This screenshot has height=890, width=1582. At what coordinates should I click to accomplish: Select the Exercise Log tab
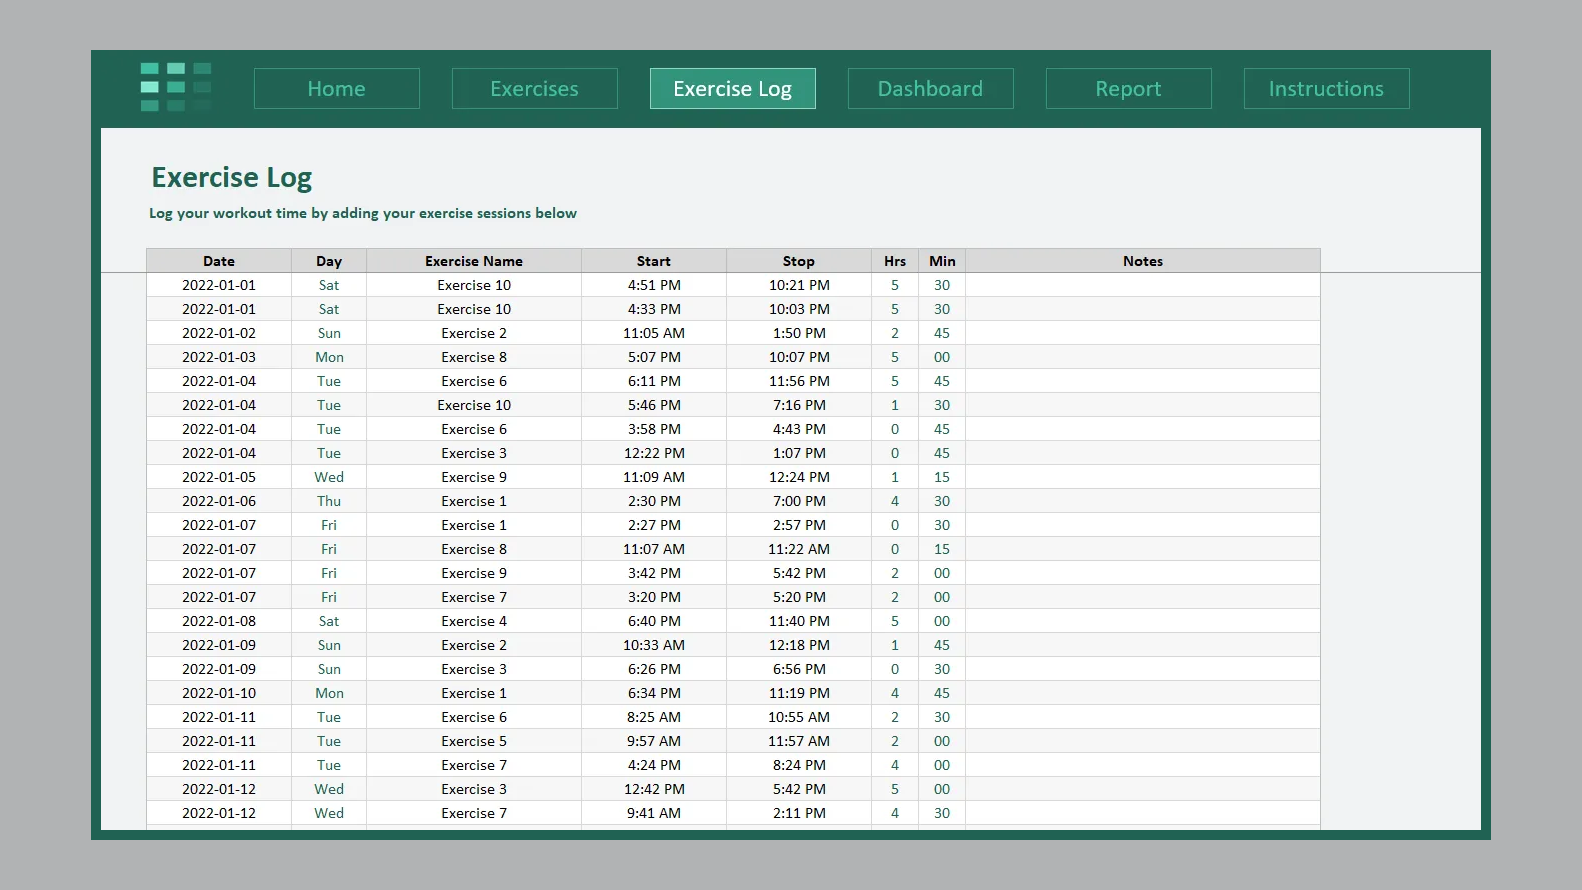[x=732, y=89]
